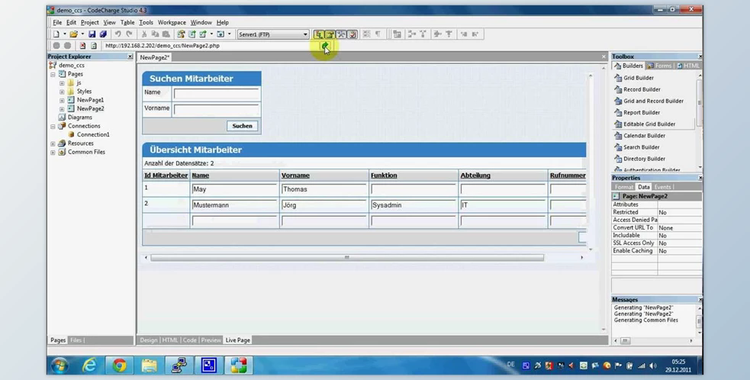Sort by the Vorname column header link

[x=295, y=176]
